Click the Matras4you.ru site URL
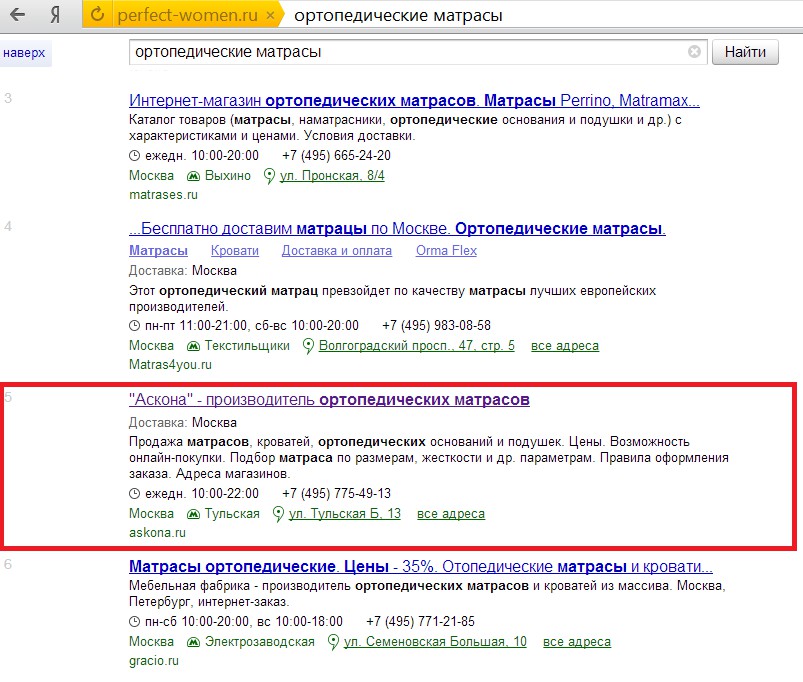Image resolution: width=803 pixels, height=682 pixels. [x=170, y=365]
